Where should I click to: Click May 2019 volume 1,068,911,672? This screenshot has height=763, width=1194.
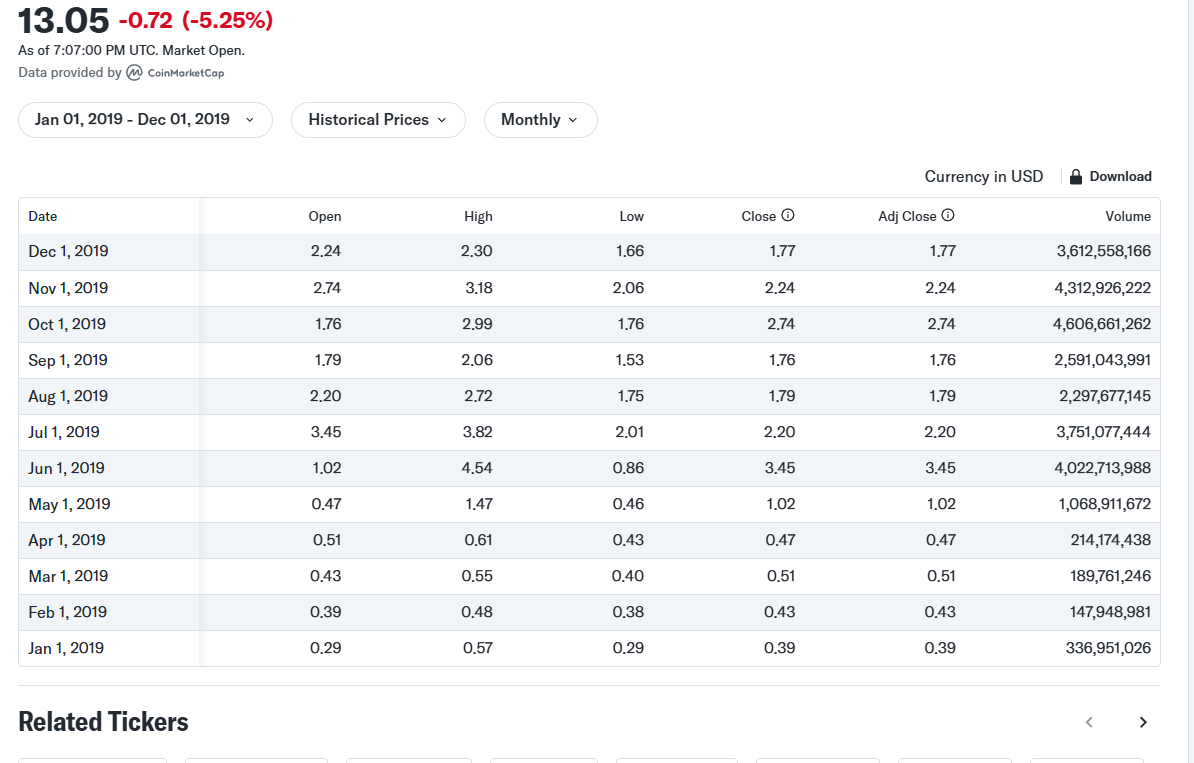pyautogui.click(x=1105, y=504)
